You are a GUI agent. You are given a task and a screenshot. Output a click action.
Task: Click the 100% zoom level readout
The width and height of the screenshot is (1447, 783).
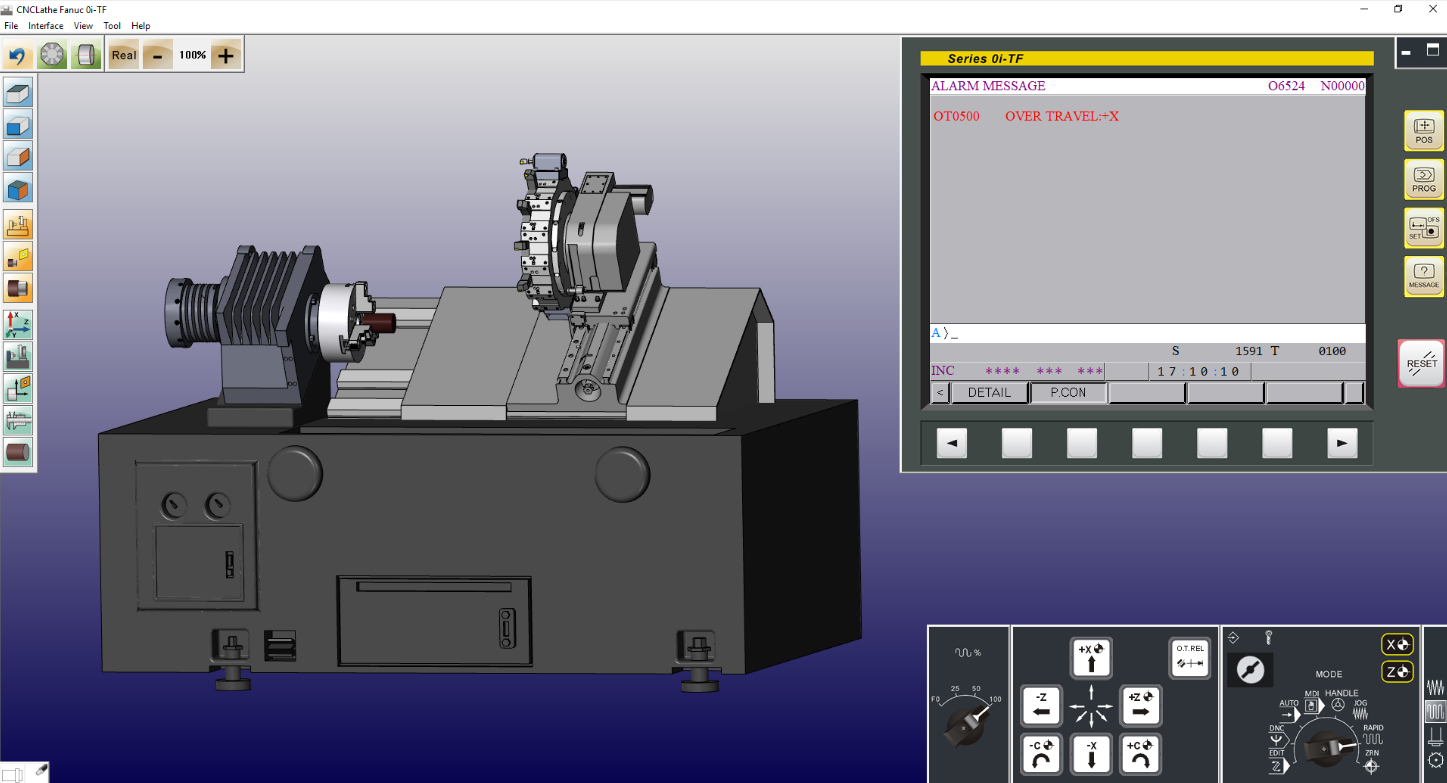tap(192, 55)
